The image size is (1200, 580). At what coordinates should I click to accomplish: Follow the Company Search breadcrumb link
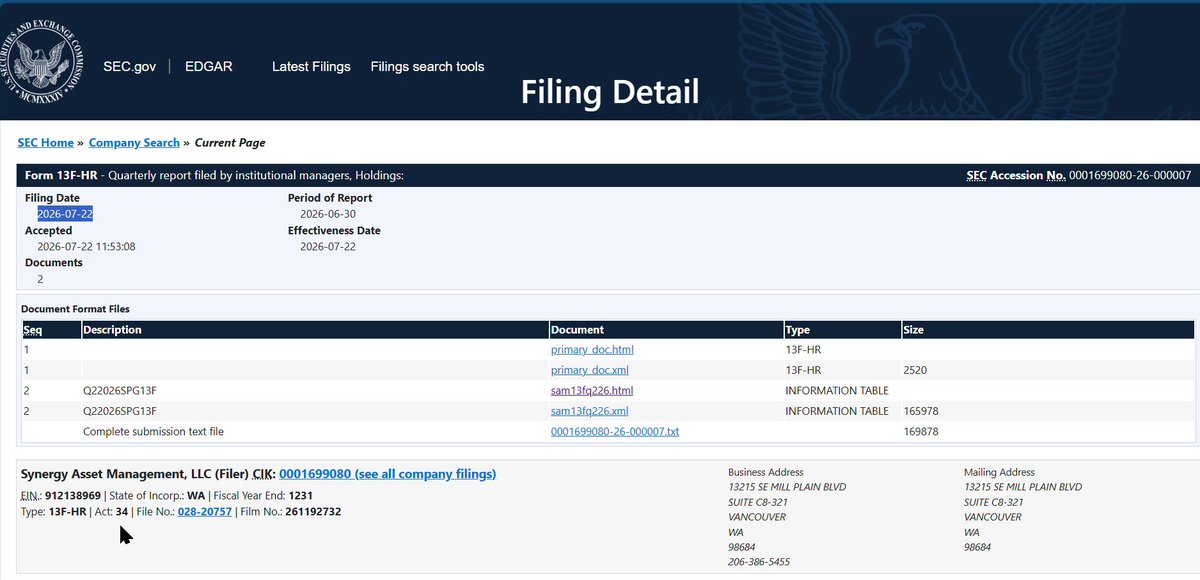[134, 143]
